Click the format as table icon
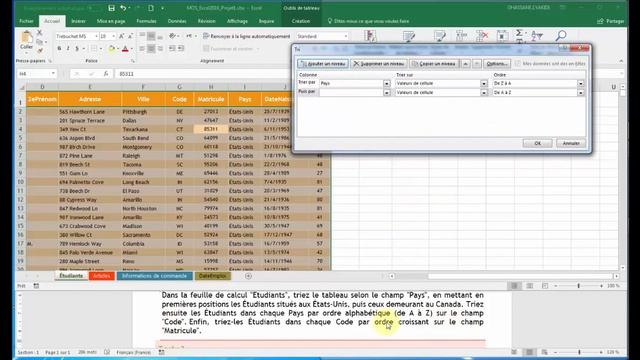The image size is (640, 360). pos(409,37)
